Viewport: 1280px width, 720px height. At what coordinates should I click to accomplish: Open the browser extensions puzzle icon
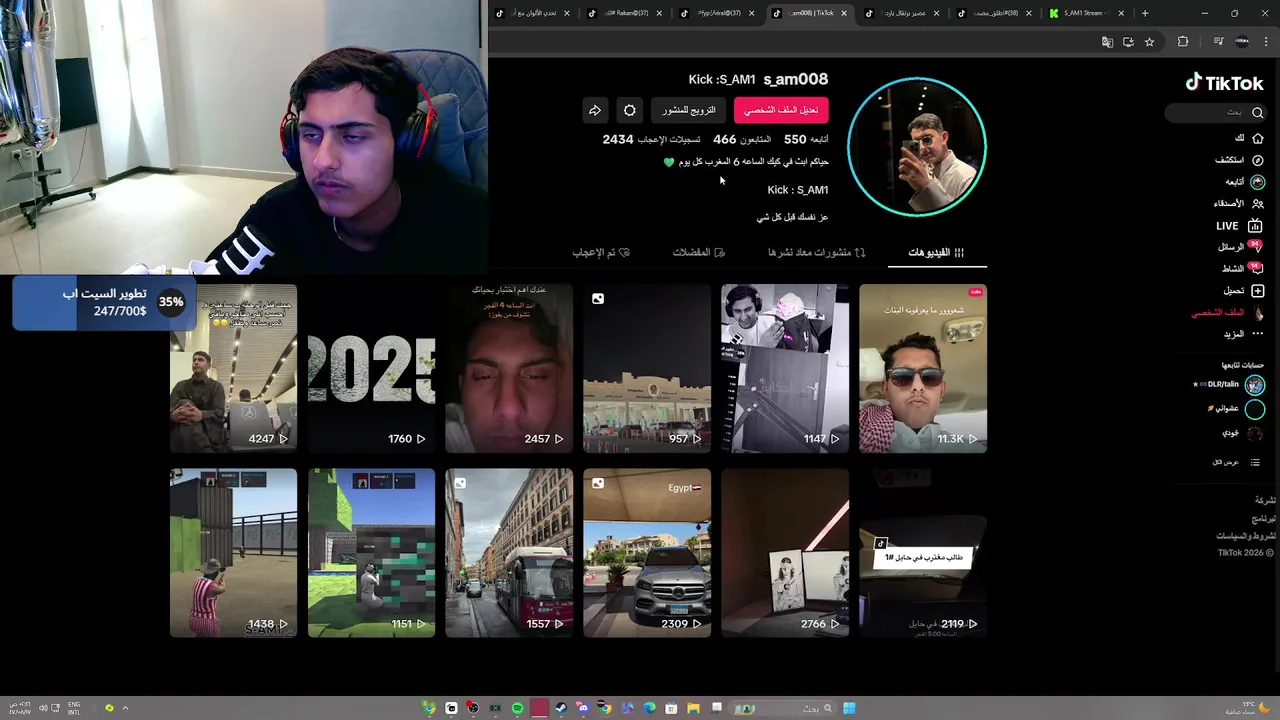(x=1183, y=42)
